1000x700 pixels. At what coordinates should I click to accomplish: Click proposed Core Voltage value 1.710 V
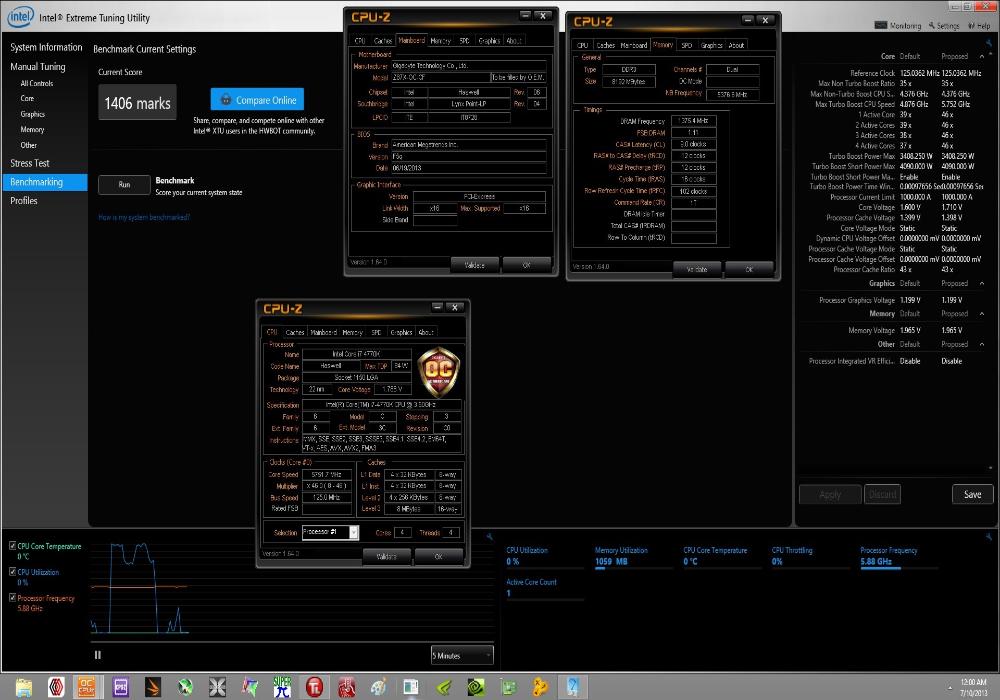click(952, 207)
